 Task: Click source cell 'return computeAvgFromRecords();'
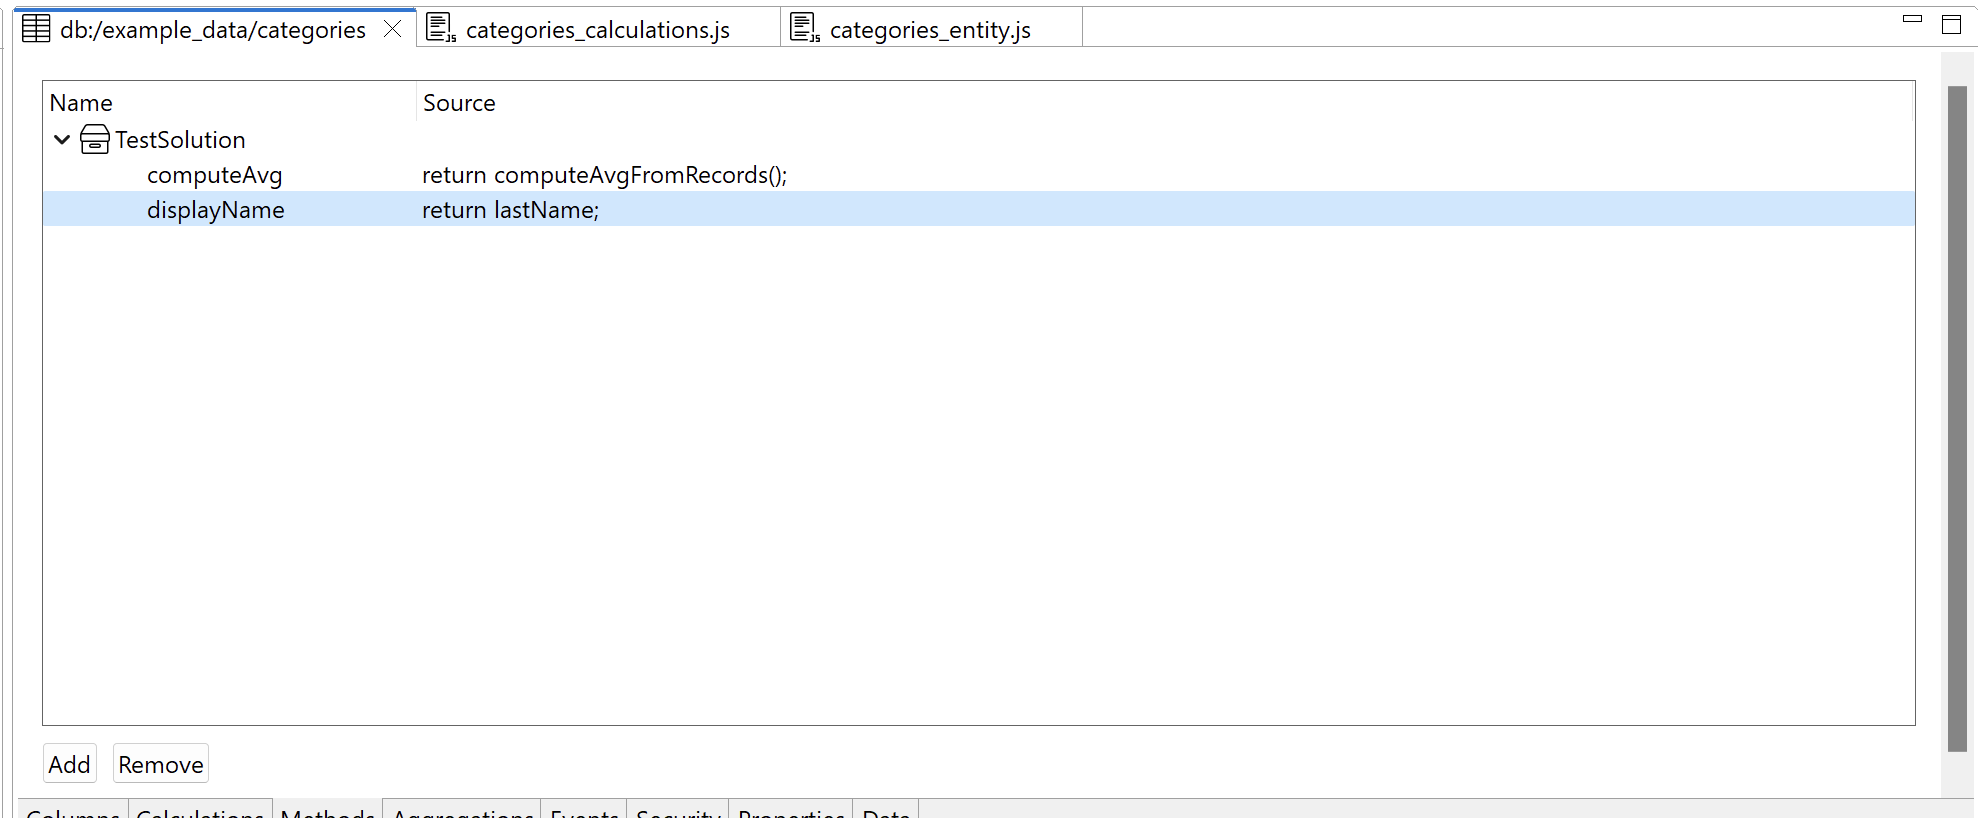[604, 175]
